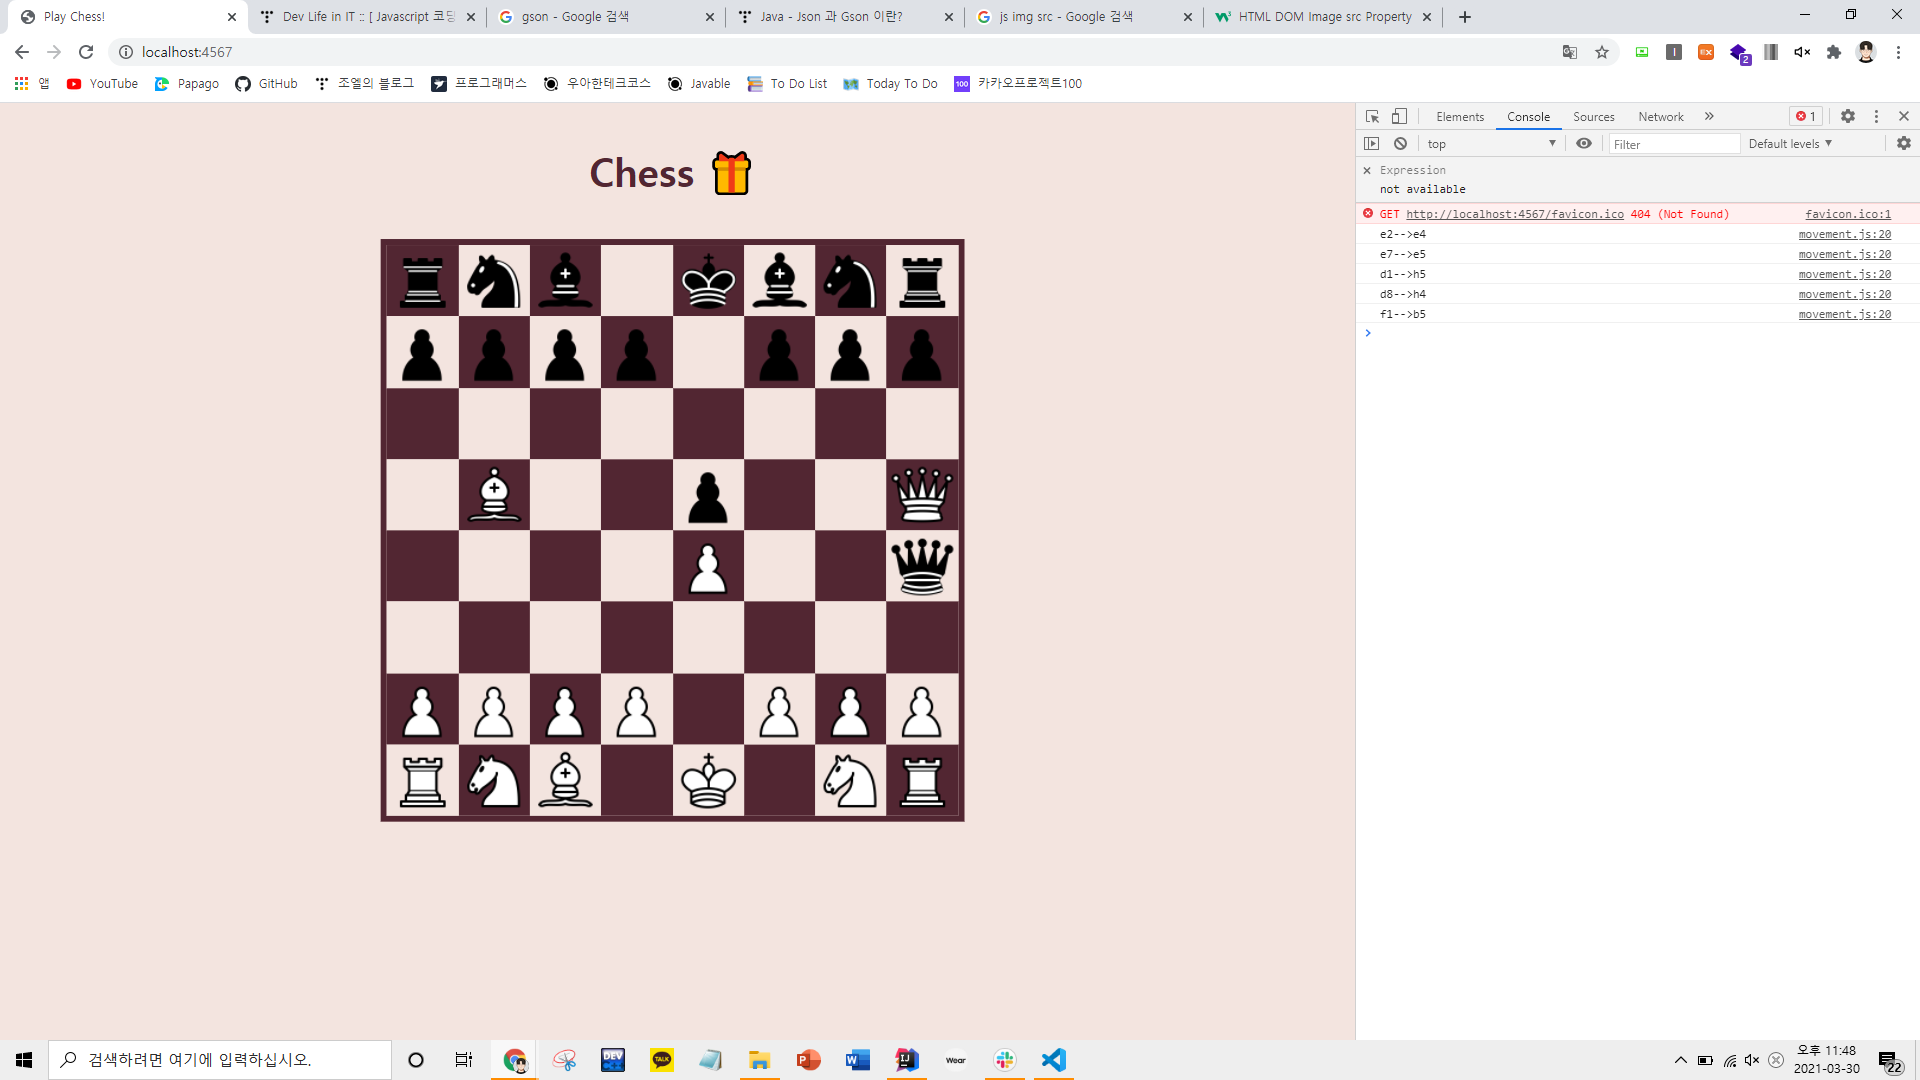This screenshot has width=1920, height=1080.
Task: Open the top frame context dropdown
Action: coord(1490,143)
